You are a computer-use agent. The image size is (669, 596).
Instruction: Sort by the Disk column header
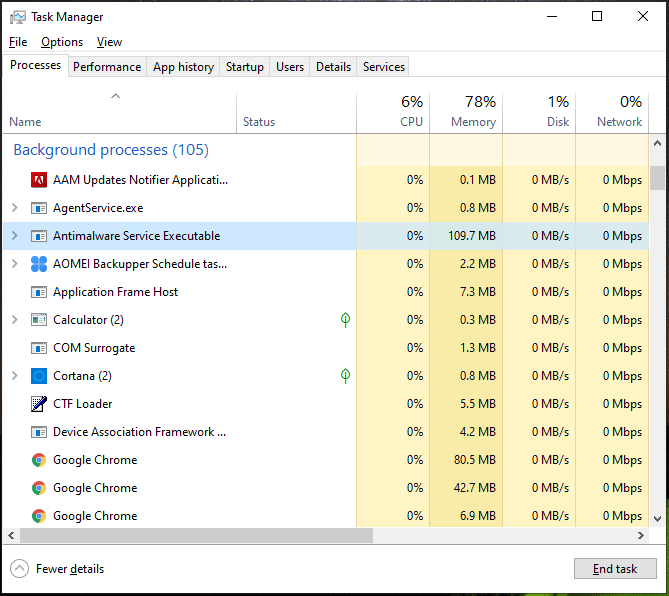coord(539,112)
